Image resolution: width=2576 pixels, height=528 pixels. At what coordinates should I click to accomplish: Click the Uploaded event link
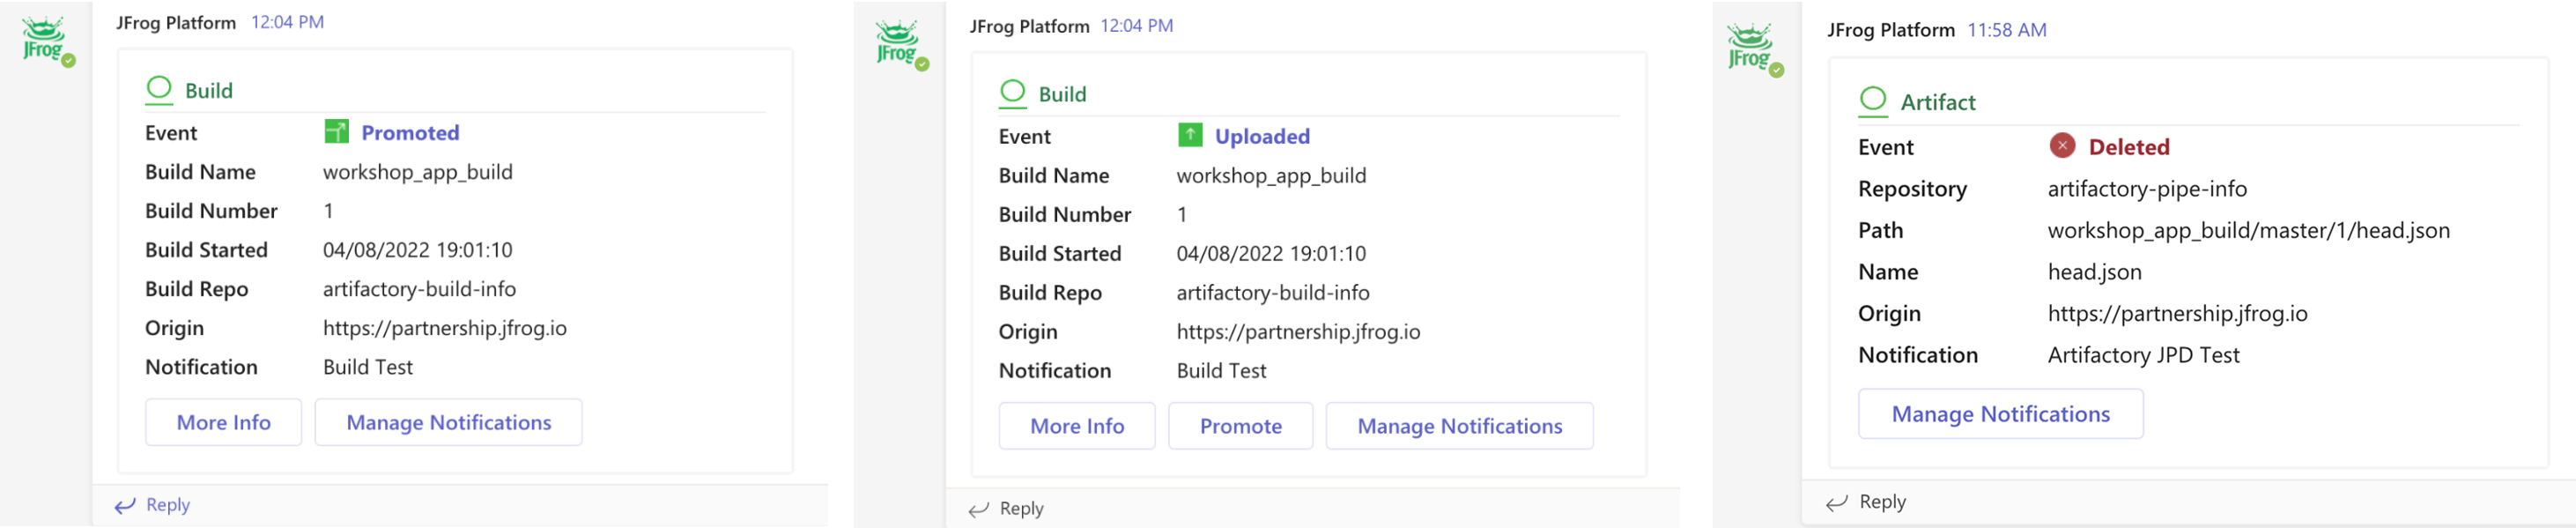[x=1262, y=136]
